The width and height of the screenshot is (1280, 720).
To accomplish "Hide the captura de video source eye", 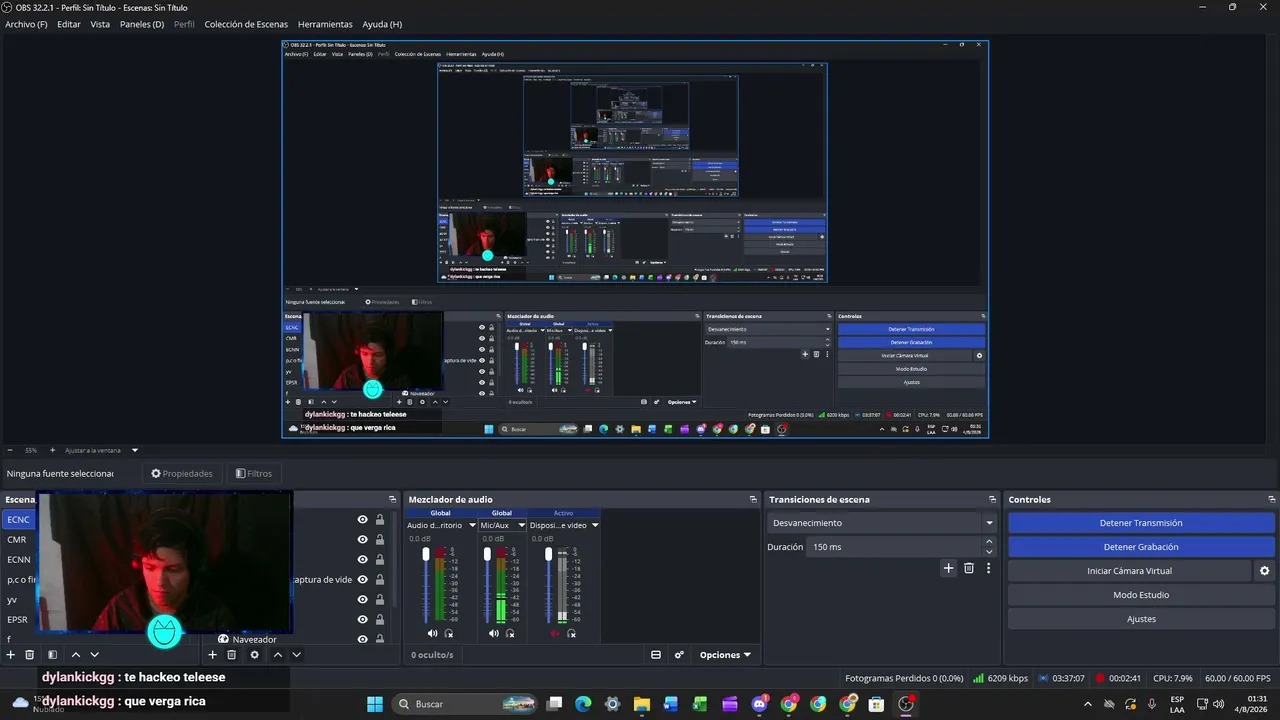I will coord(363,579).
